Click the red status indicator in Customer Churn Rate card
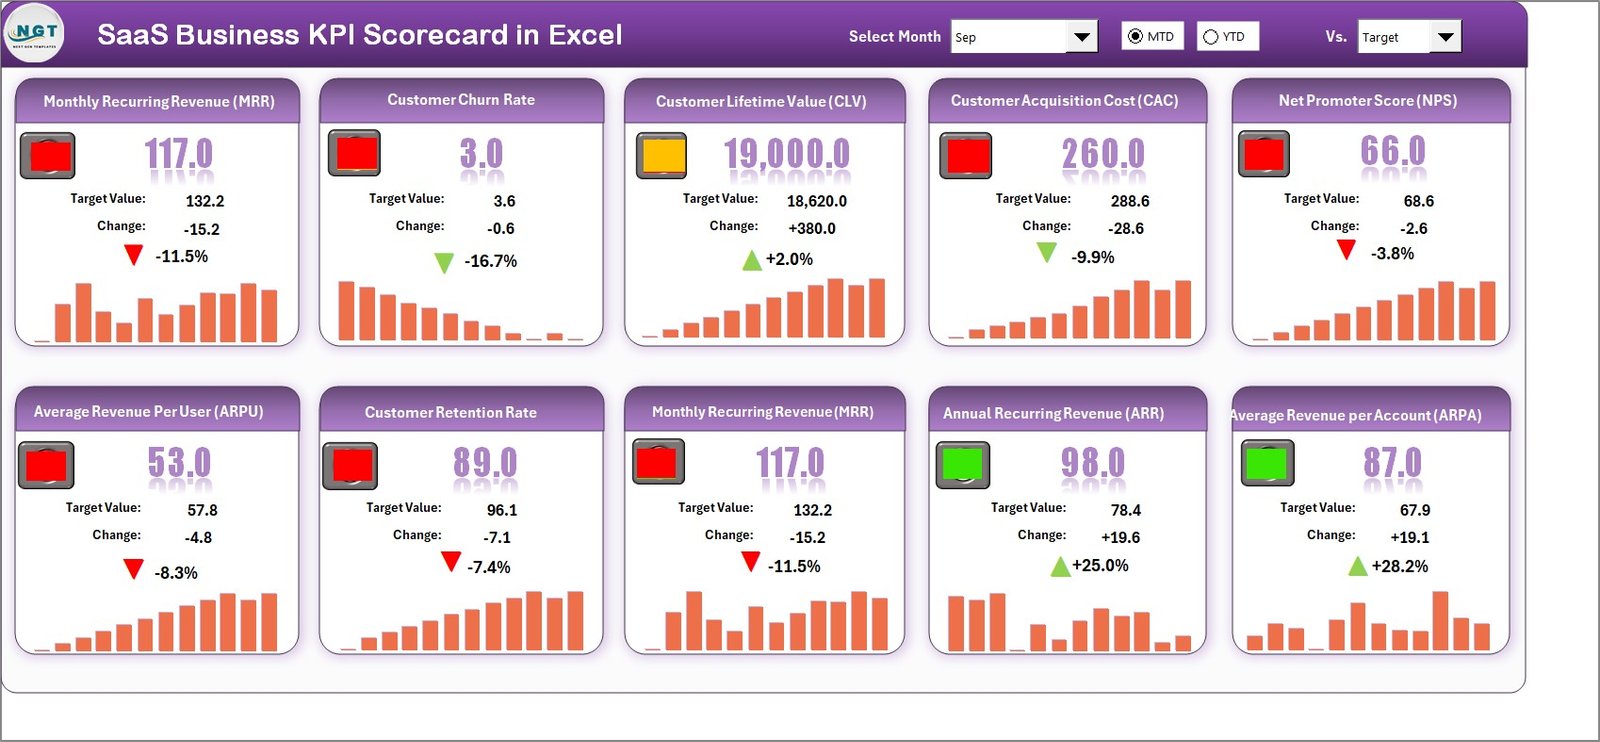 355,153
